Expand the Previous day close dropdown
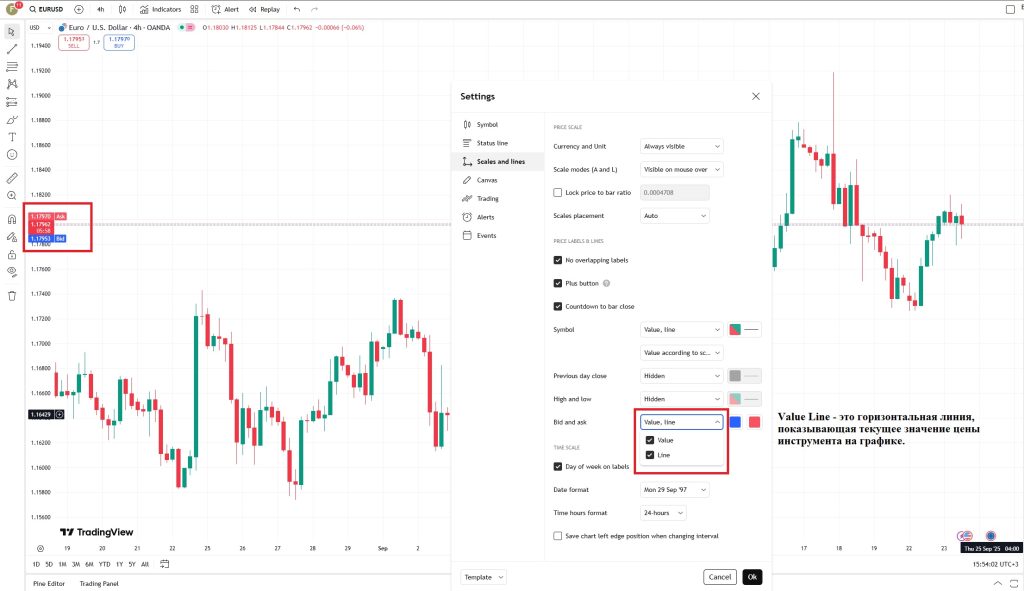1024x591 pixels. pyautogui.click(x=681, y=375)
